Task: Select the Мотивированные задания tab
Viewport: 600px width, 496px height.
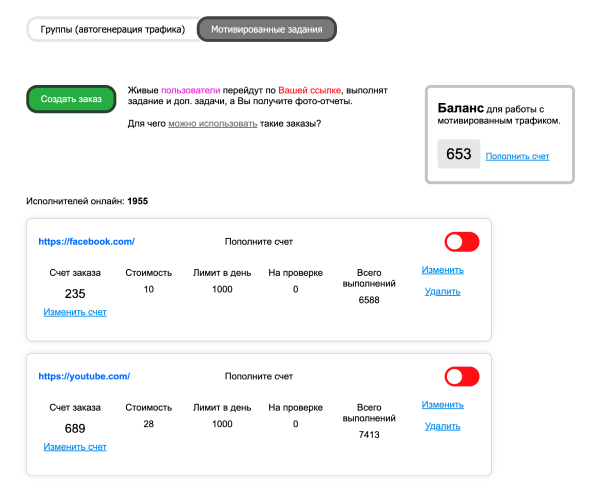Action: 267,29
